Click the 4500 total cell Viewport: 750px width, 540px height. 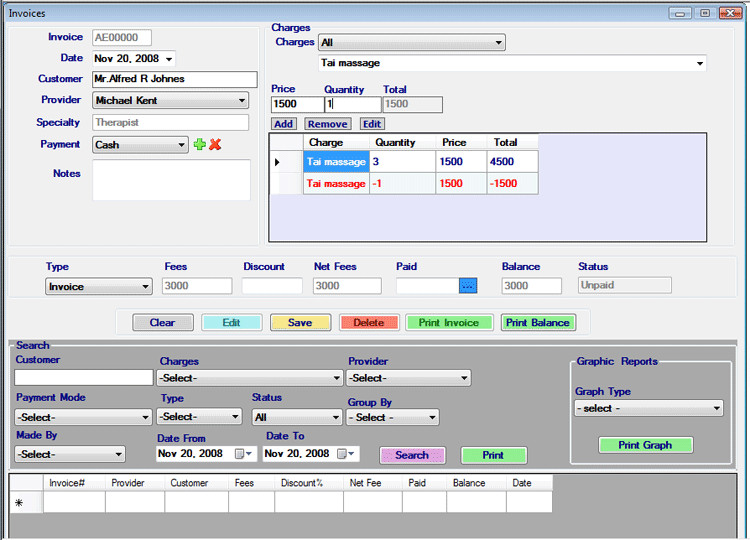click(x=512, y=162)
